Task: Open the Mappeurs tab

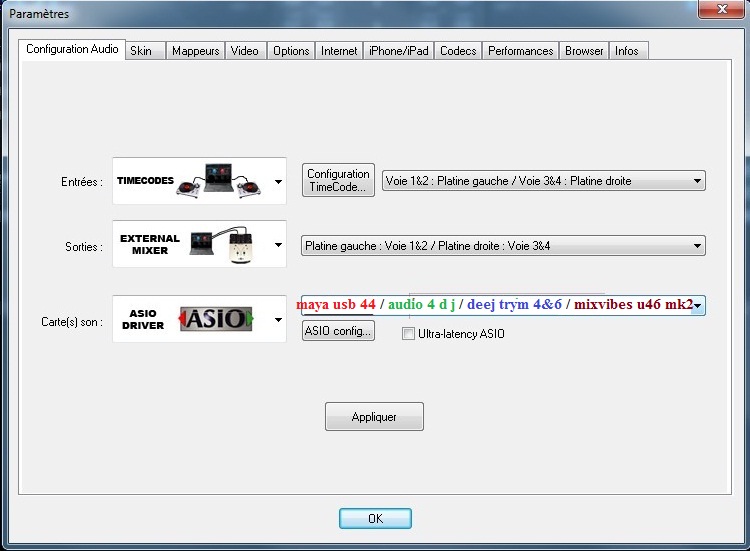Action: (195, 51)
